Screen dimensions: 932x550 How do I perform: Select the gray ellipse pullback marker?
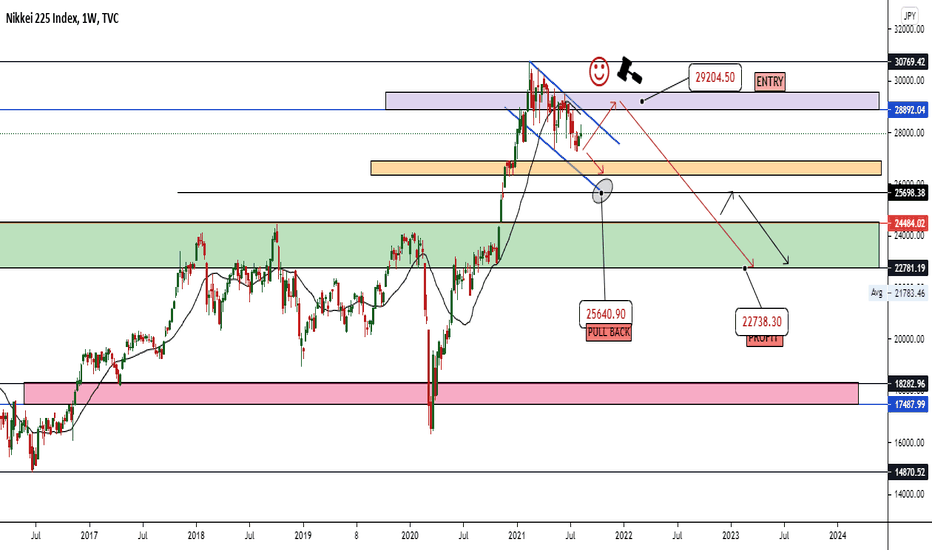602,191
